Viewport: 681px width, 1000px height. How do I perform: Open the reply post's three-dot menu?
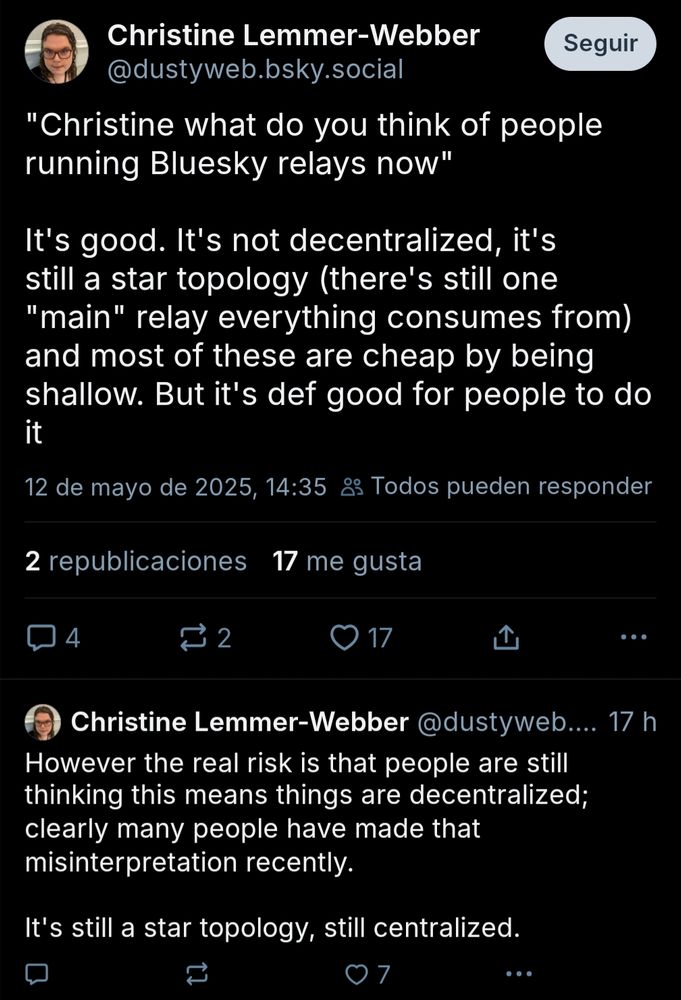pyautogui.click(x=519, y=973)
